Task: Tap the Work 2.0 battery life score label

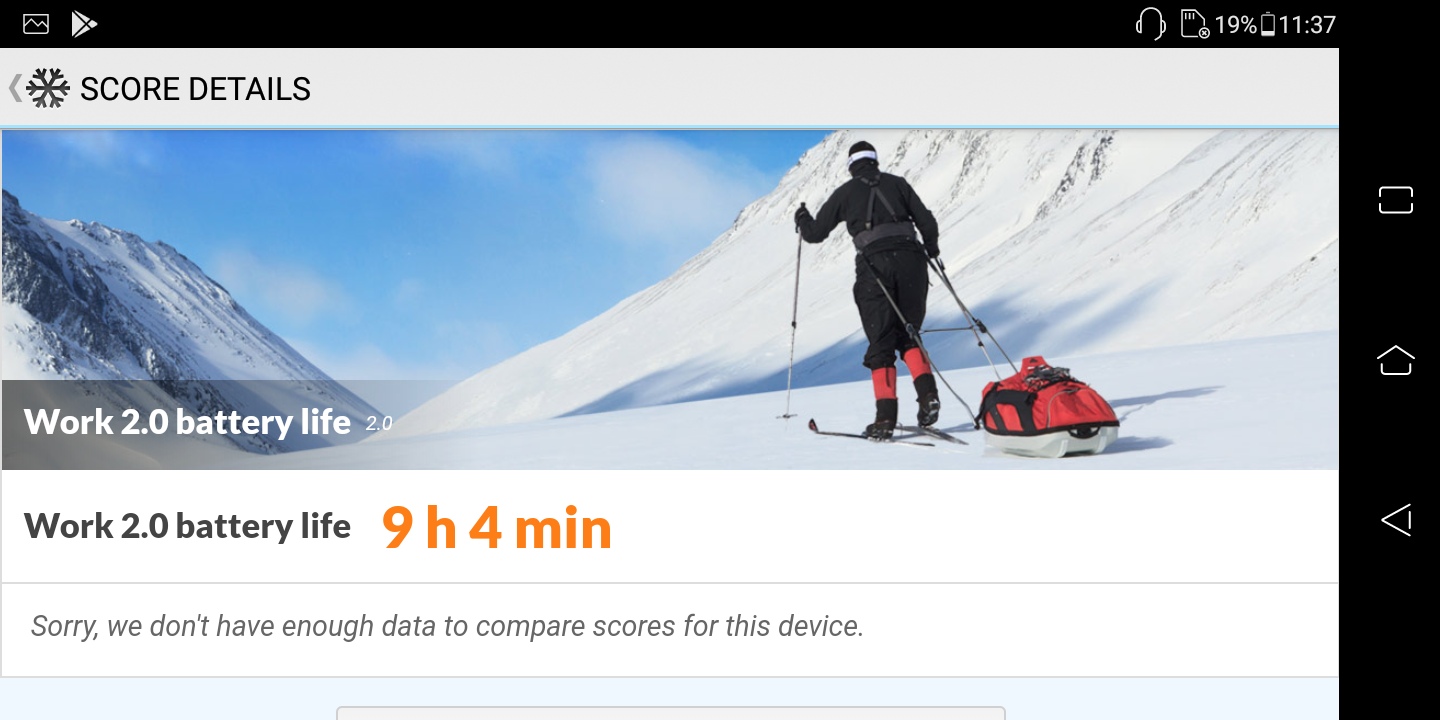Action: point(187,526)
